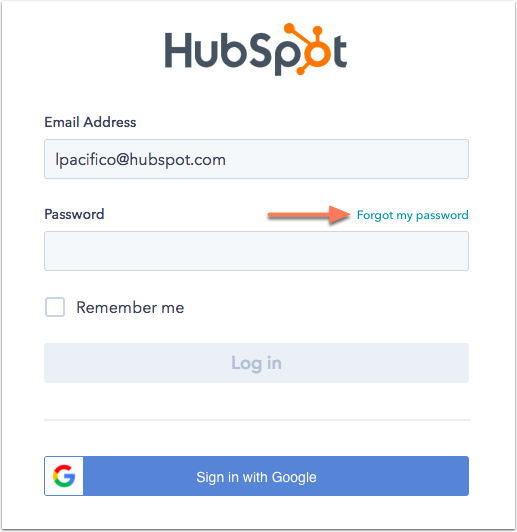517x532 pixels.
Task: Click the Password field label
Action: pyautogui.click(x=74, y=214)
